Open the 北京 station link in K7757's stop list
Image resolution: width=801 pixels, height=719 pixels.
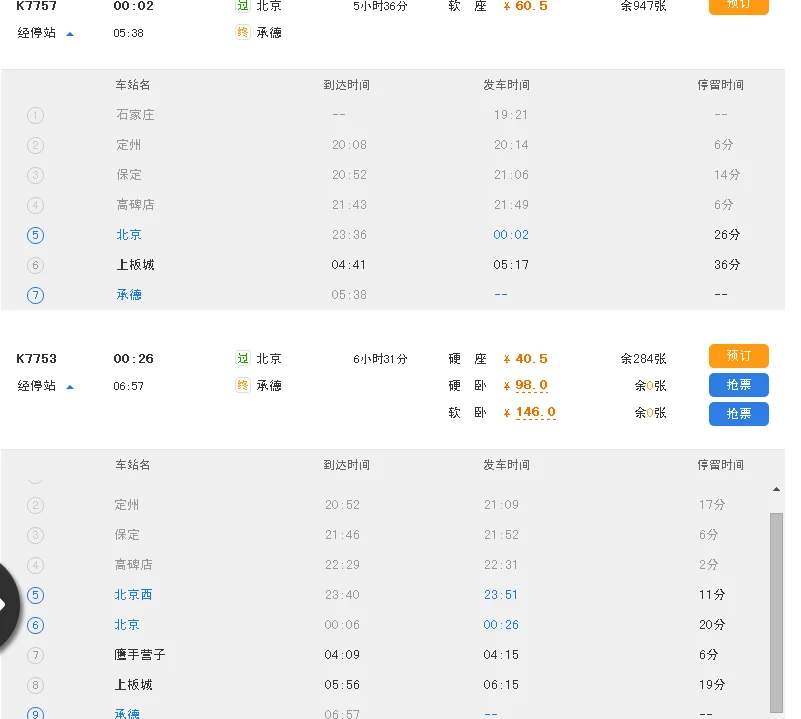(x=128, y=235)
